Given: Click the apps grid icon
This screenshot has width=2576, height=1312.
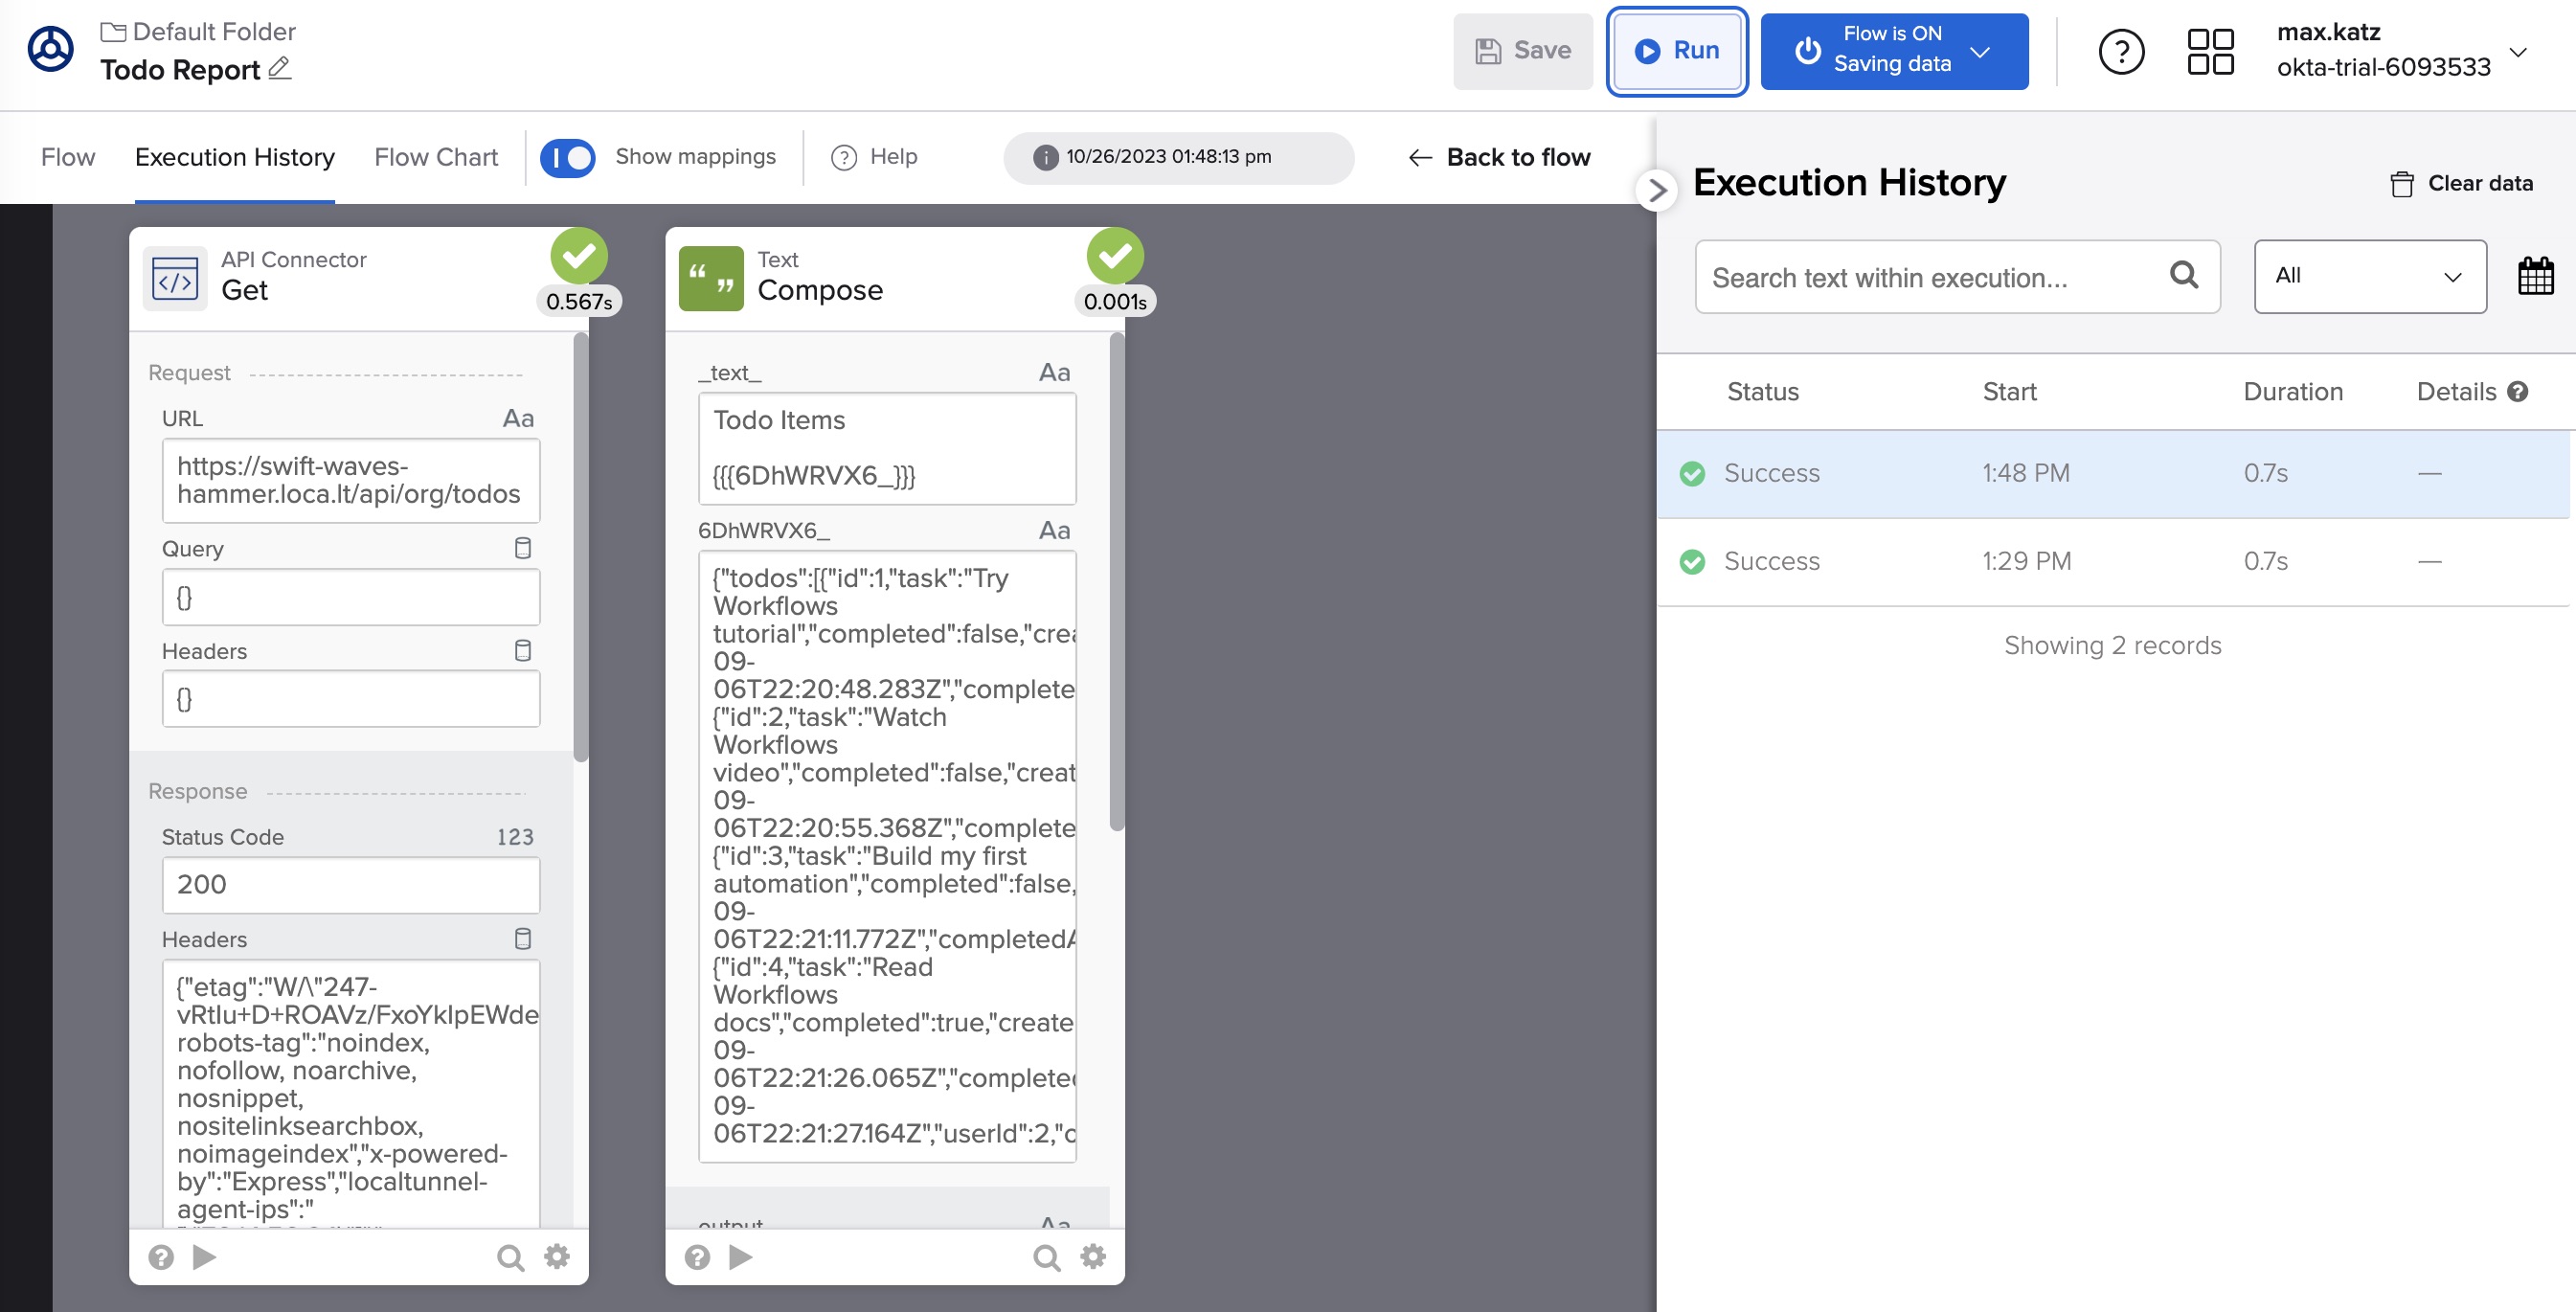Looking at the screenshot, I should pos(2210,51).
